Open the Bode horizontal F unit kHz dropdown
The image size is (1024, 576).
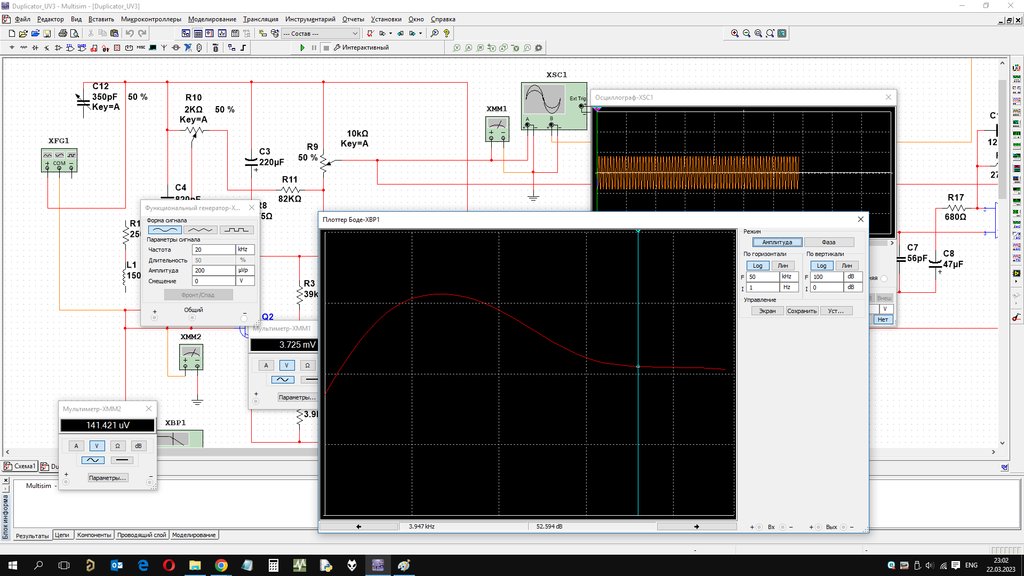point(789,277)
